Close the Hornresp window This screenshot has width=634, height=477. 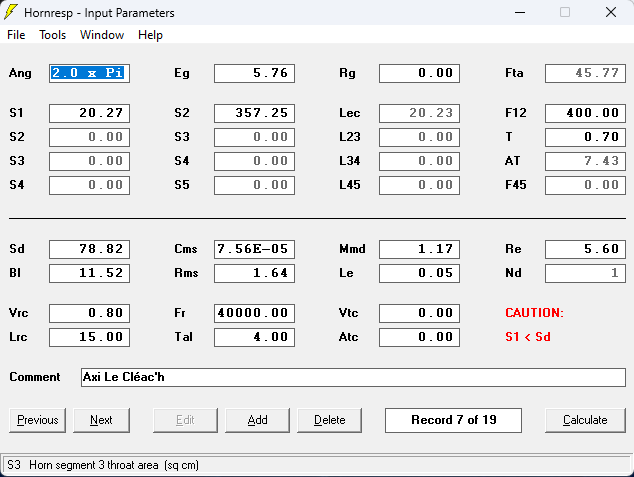pyautogui.click(x=611, y=12)
